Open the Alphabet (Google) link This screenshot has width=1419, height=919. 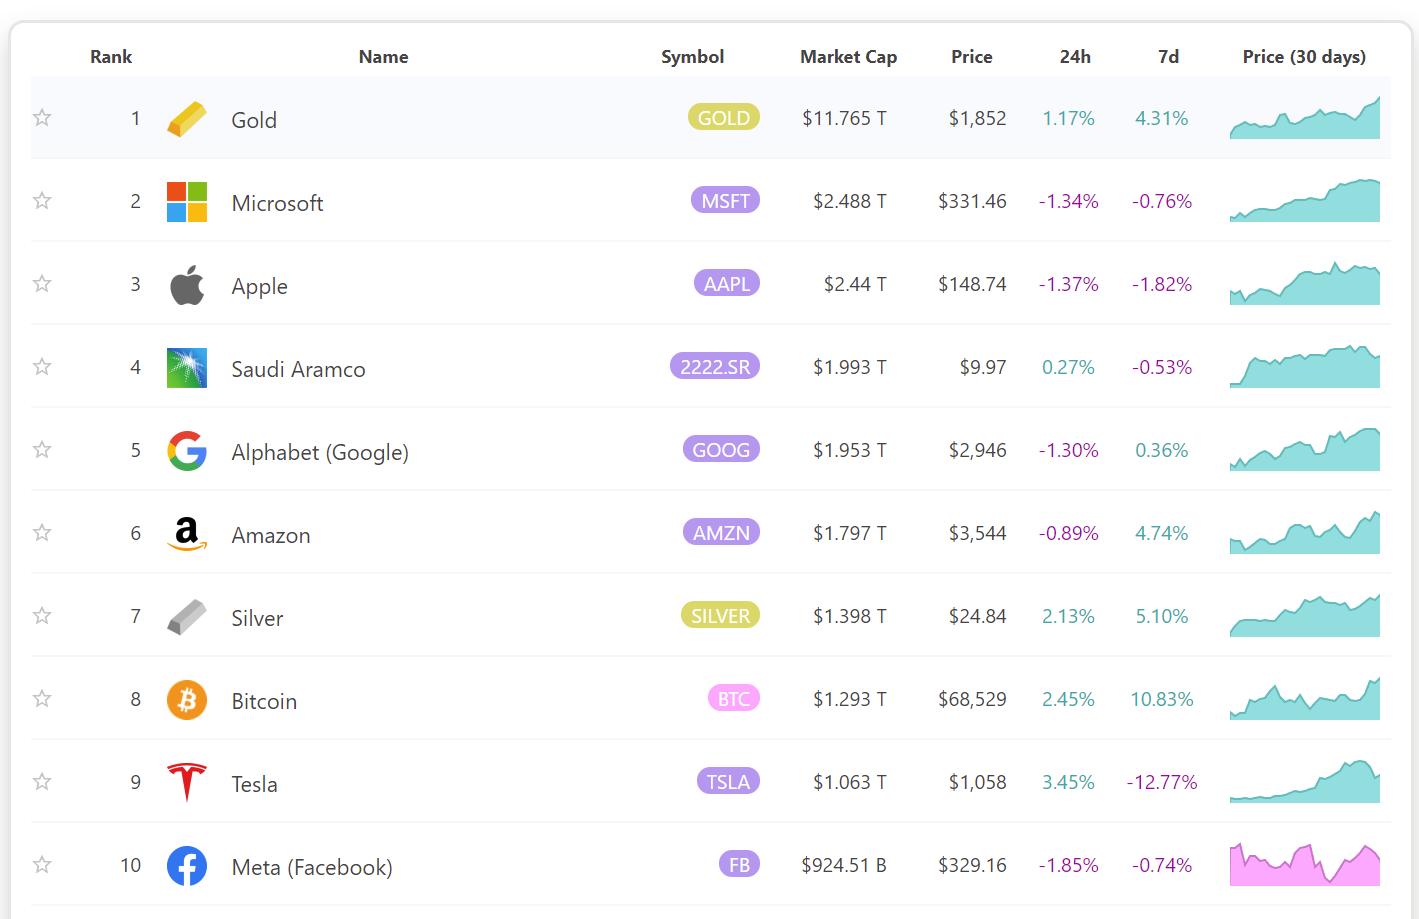[320, 453]
